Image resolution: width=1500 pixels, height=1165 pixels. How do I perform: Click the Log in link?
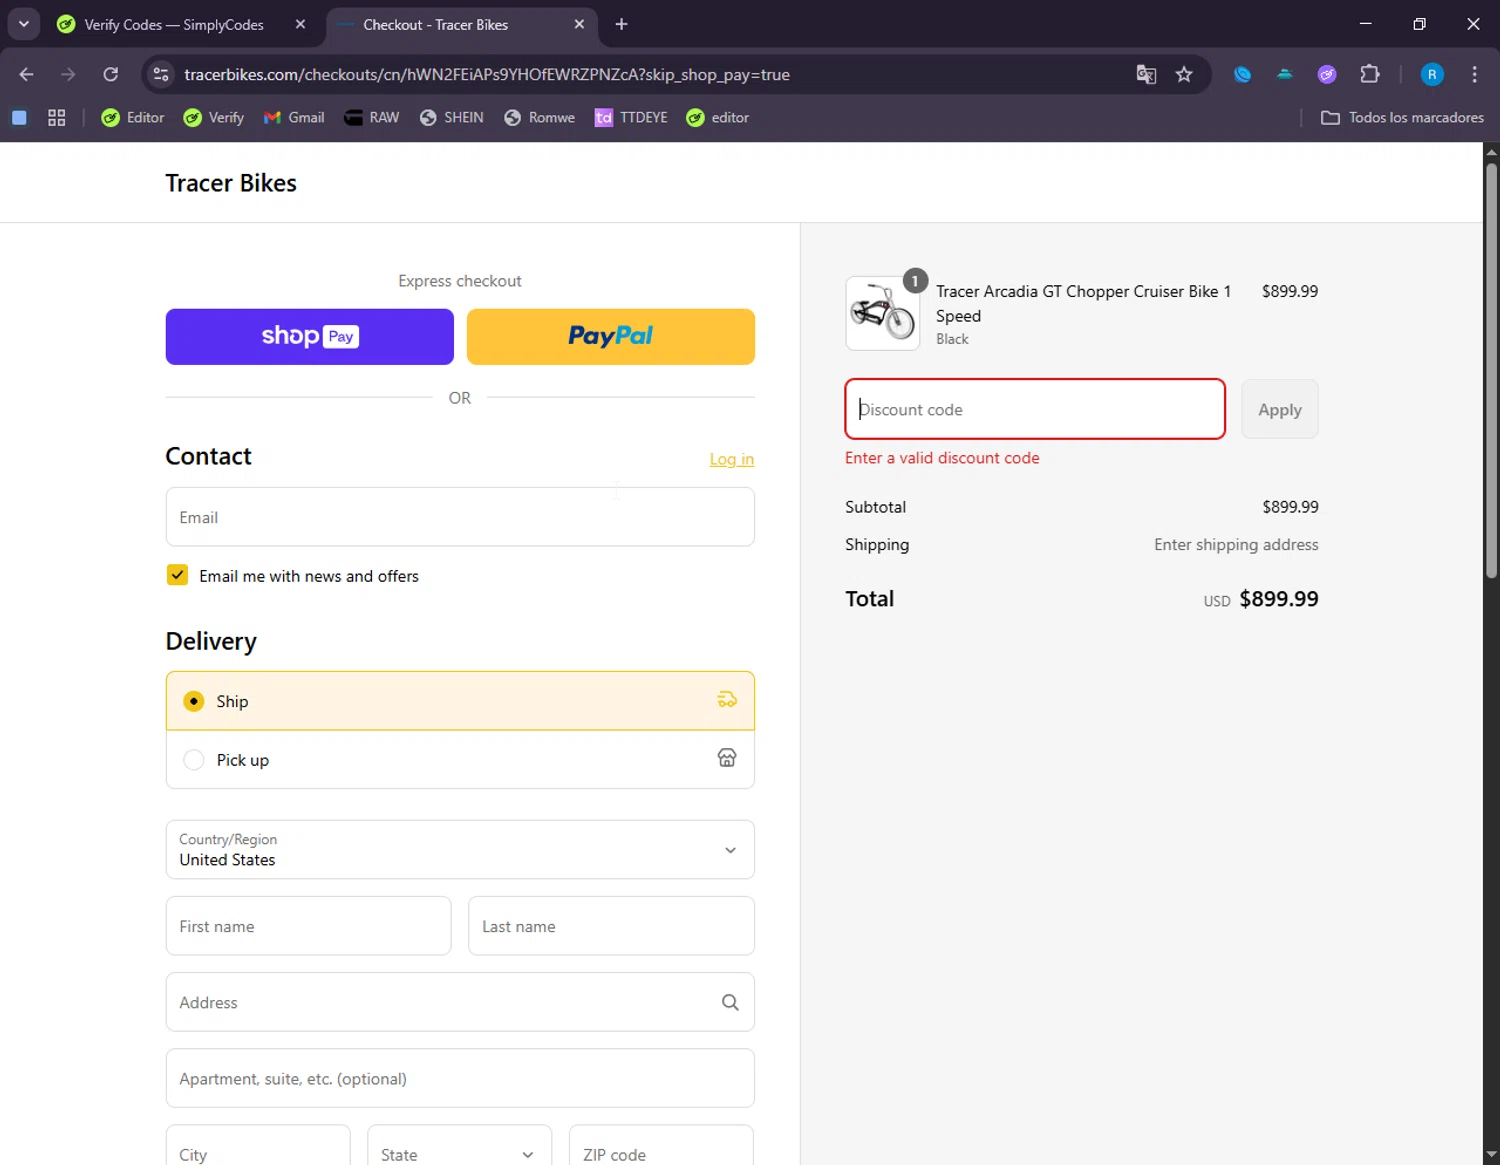[732, 459]
